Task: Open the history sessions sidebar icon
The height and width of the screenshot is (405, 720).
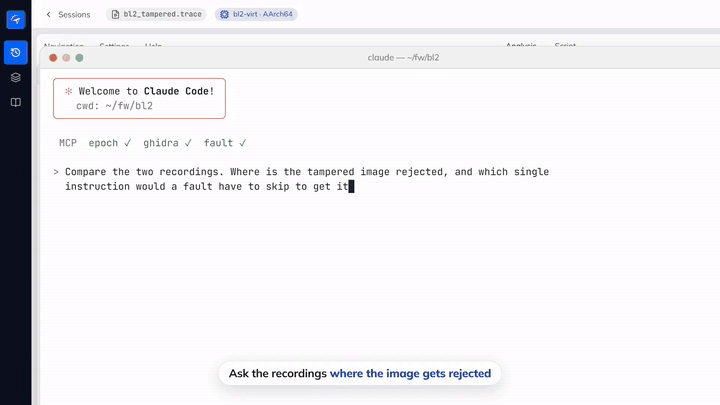Action: 16,52
